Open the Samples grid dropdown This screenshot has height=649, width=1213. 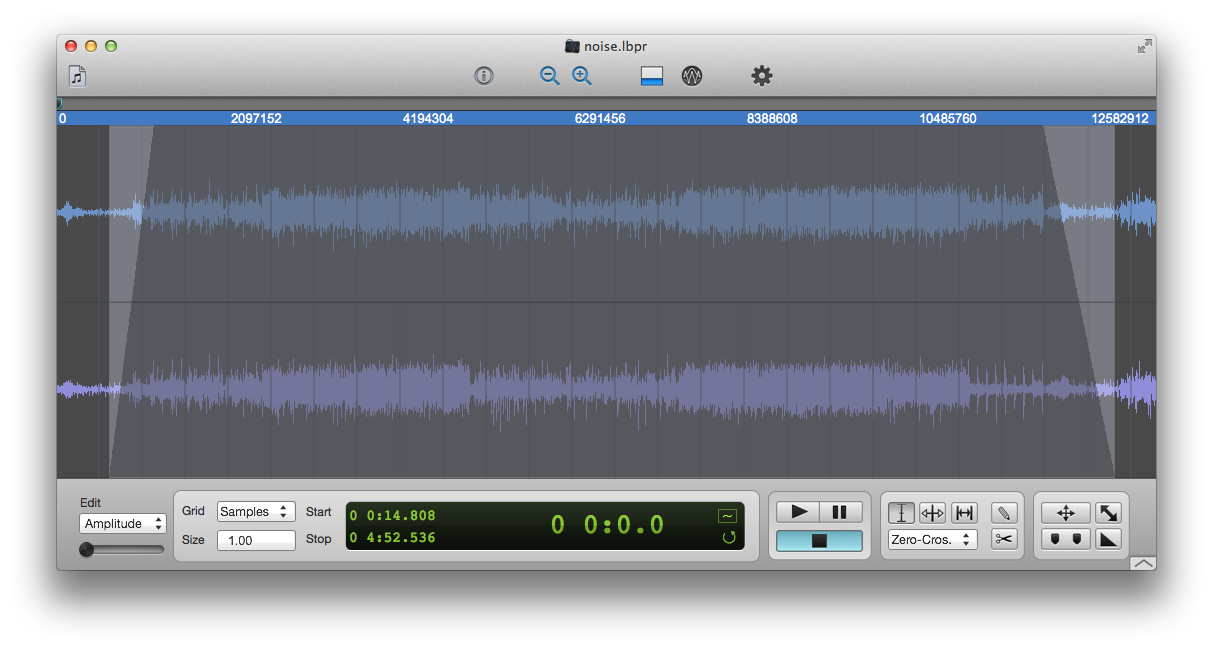(x=256, y=512)
